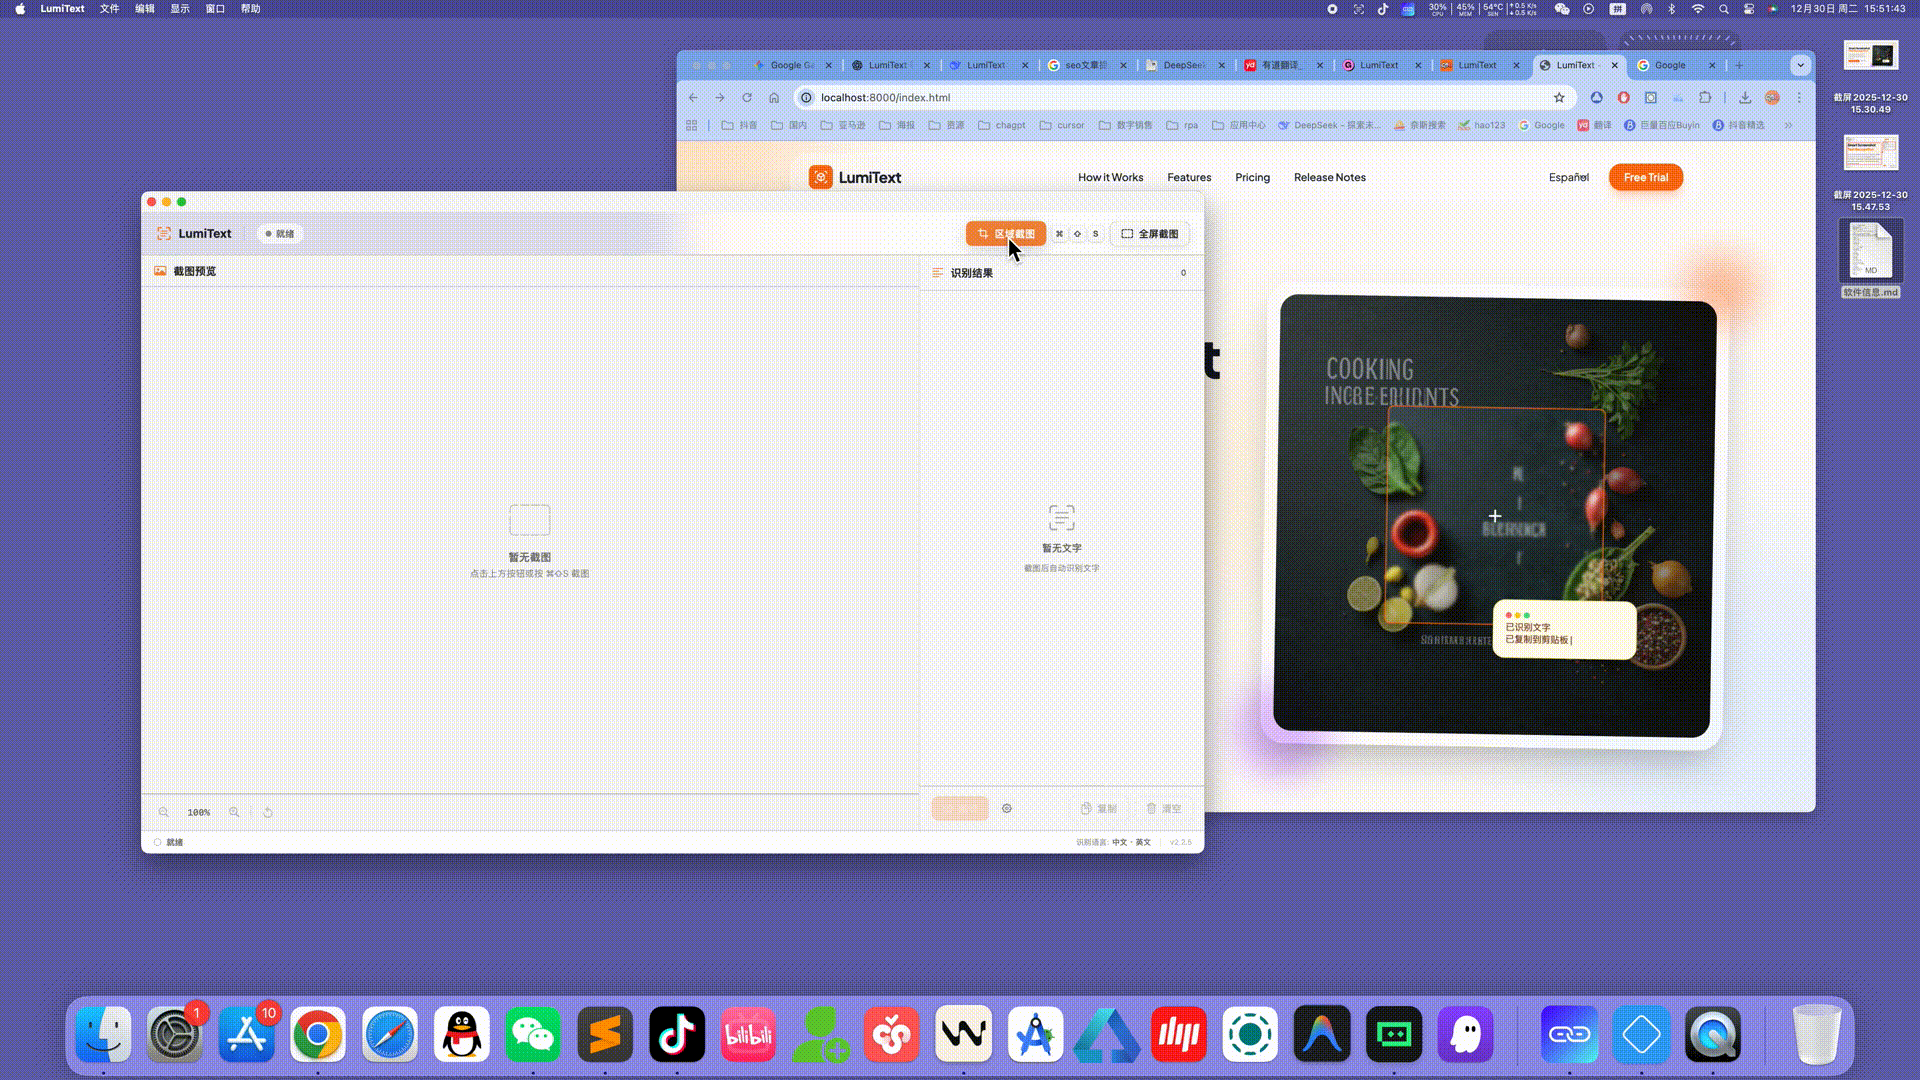Open App Store from the Dock
Image resolution: width=1920 pixels, height=1080 pixels.
pos(247,1034)
